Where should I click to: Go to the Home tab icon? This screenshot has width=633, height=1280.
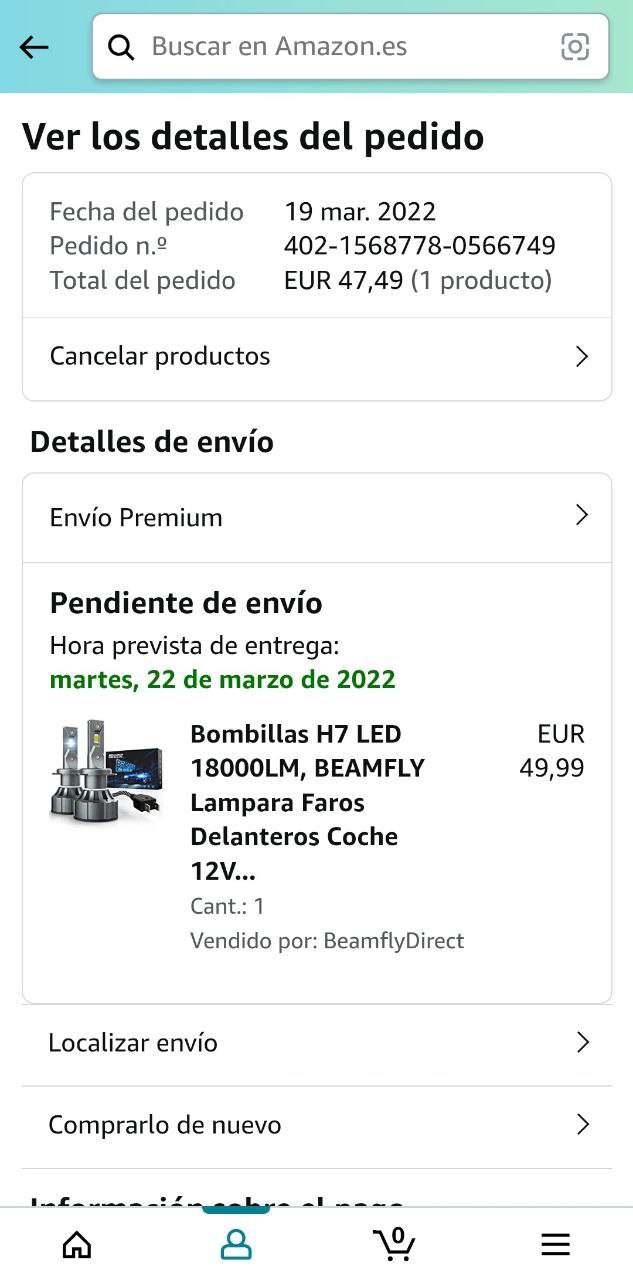(77, 1244)
